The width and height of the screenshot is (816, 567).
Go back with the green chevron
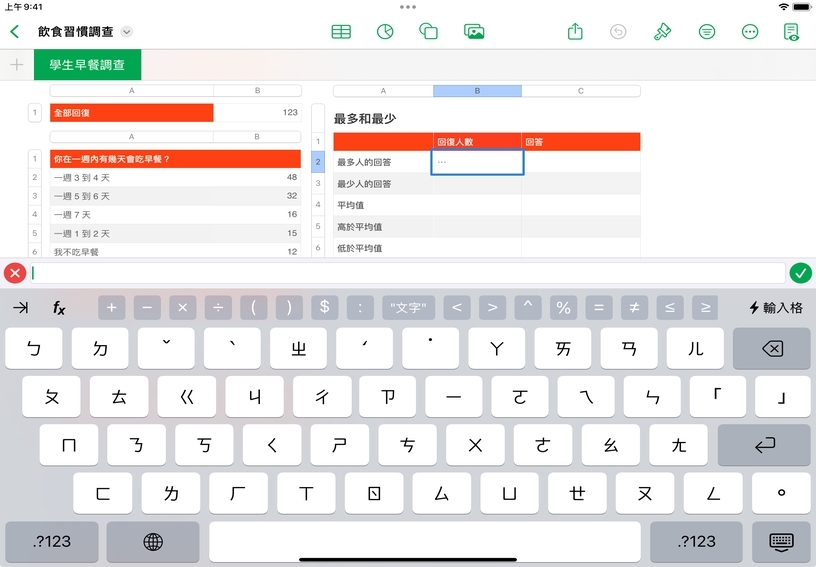tap(15, 32)
